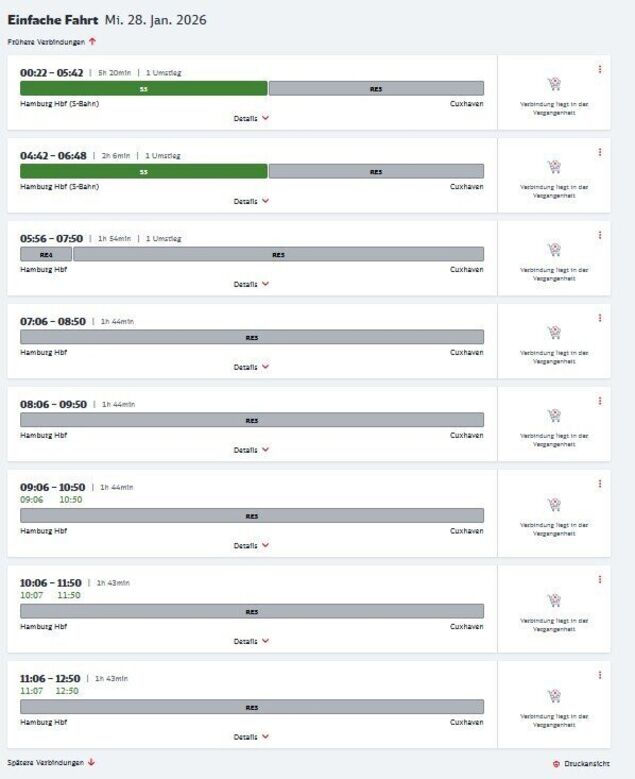Screen dimensions: 635x779
Task: Click the cart icon for the 05:56 connection
Action: (x=553, y=250)
